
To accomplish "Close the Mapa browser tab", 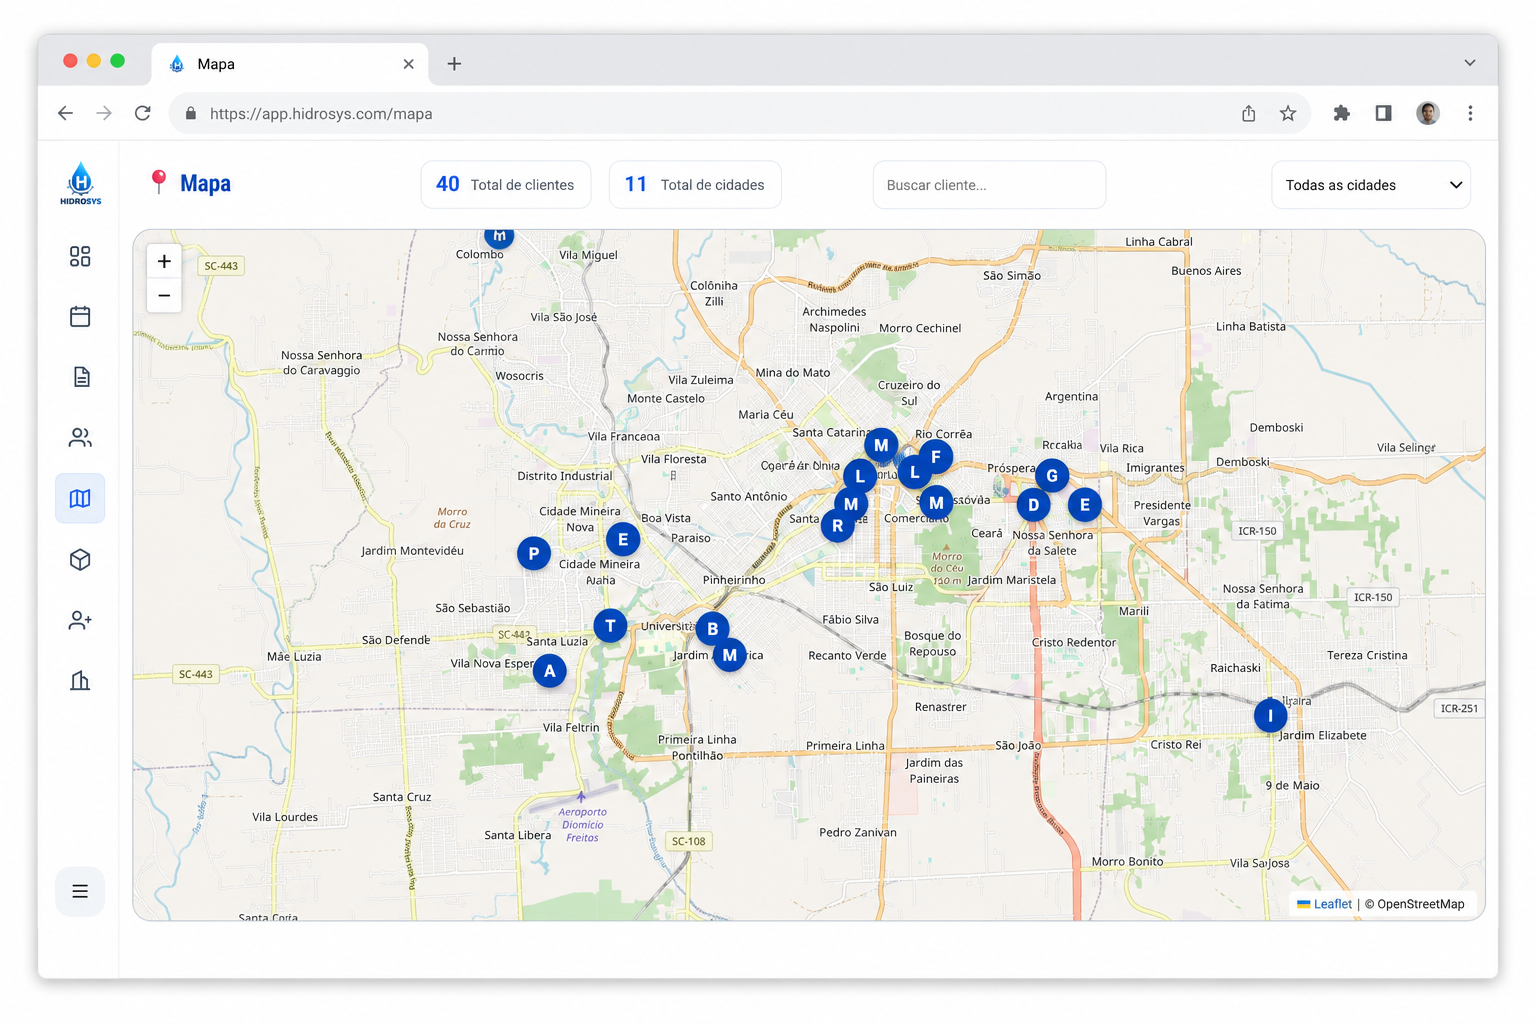I will tap(408, 64).
